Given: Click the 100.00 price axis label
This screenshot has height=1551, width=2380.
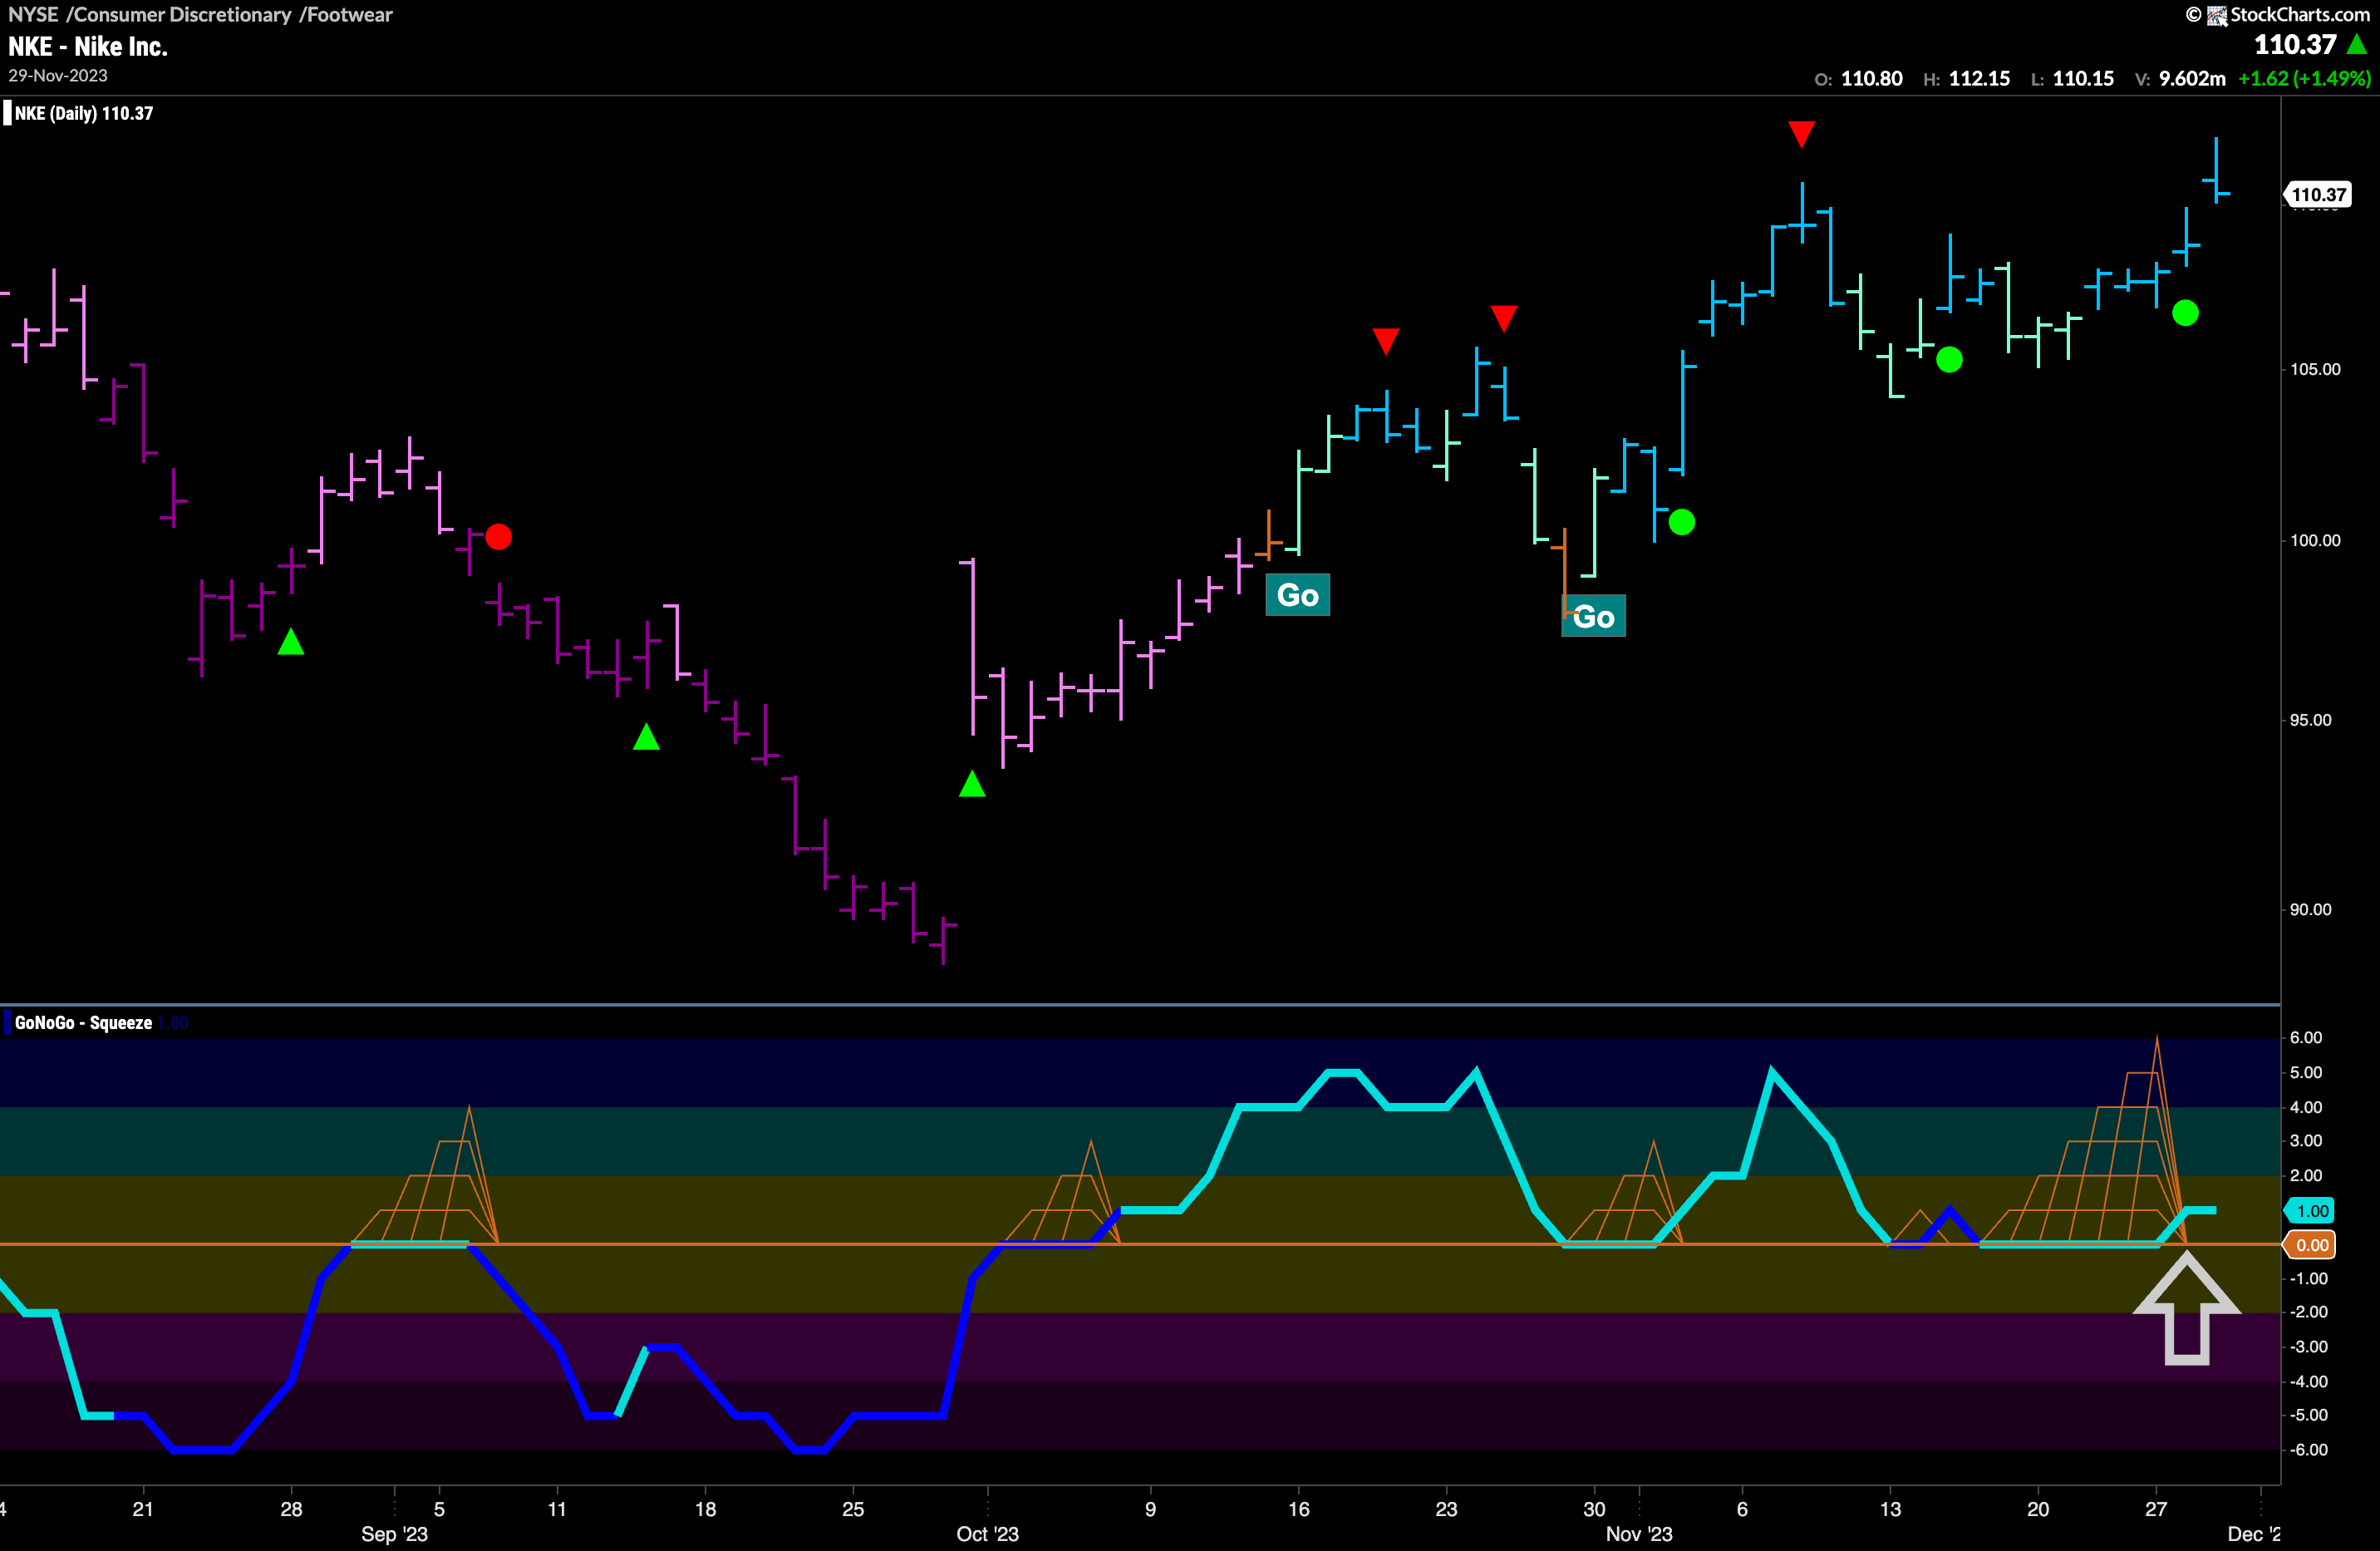Looking at the screenshot, I should (x=2315, y=540).
